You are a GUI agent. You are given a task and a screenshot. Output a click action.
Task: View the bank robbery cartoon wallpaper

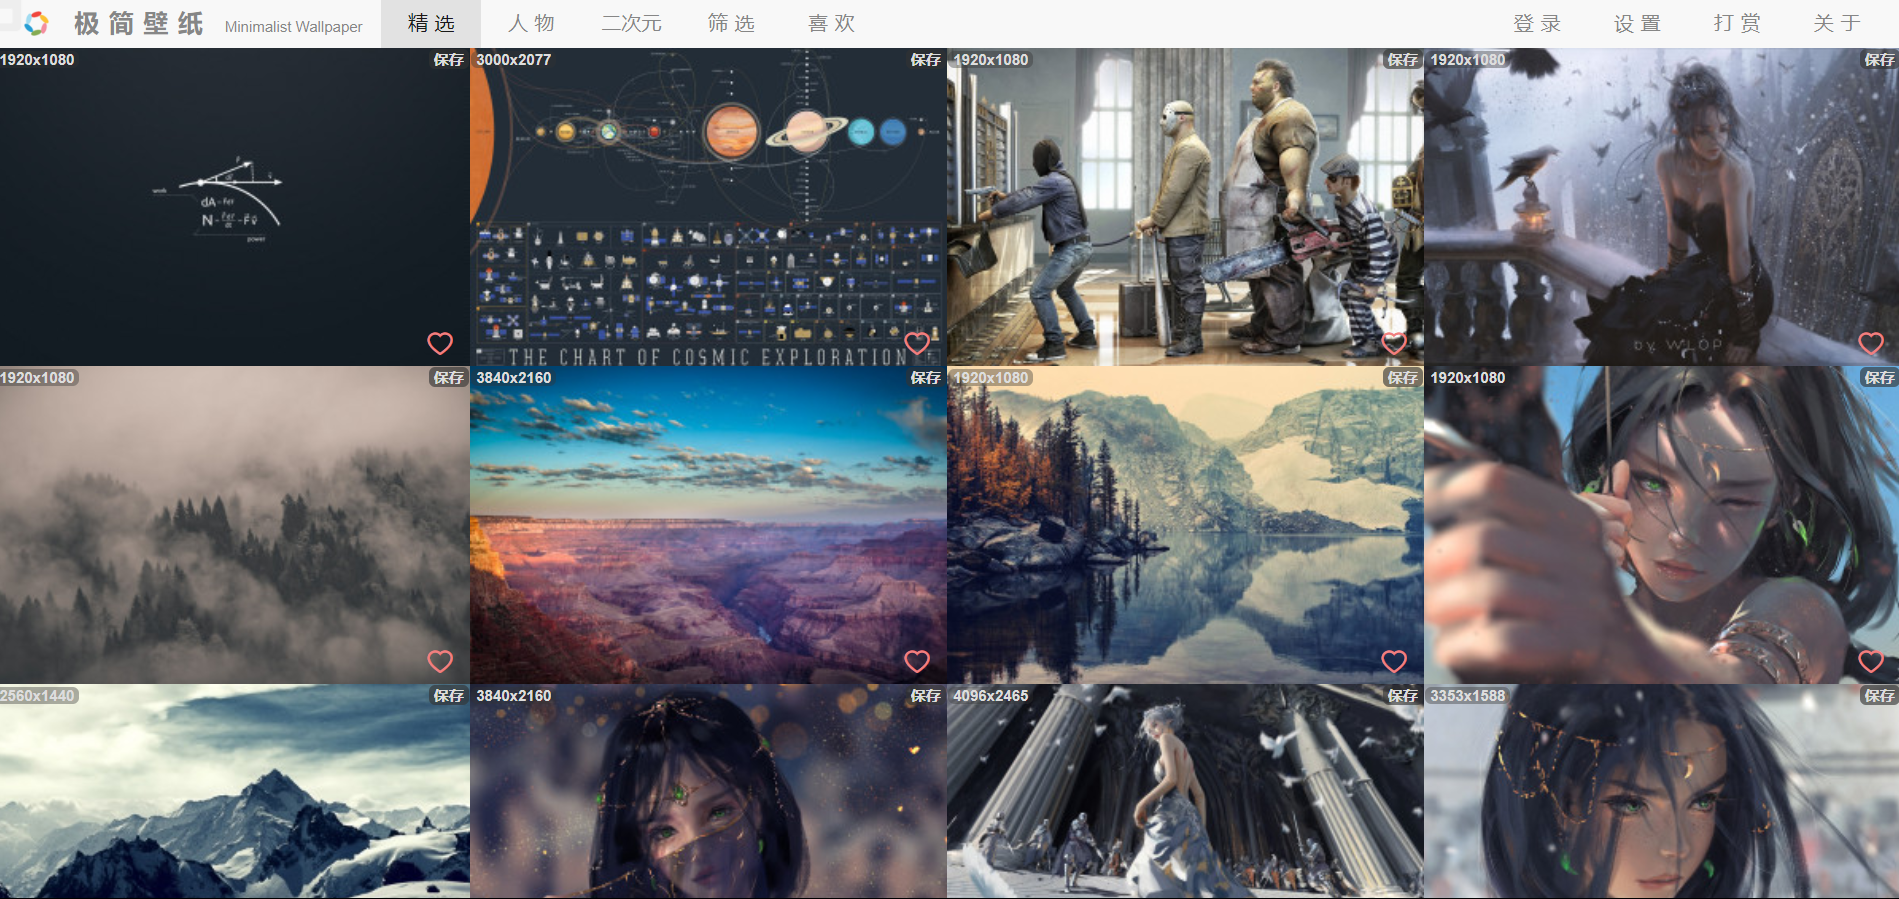1185,207
